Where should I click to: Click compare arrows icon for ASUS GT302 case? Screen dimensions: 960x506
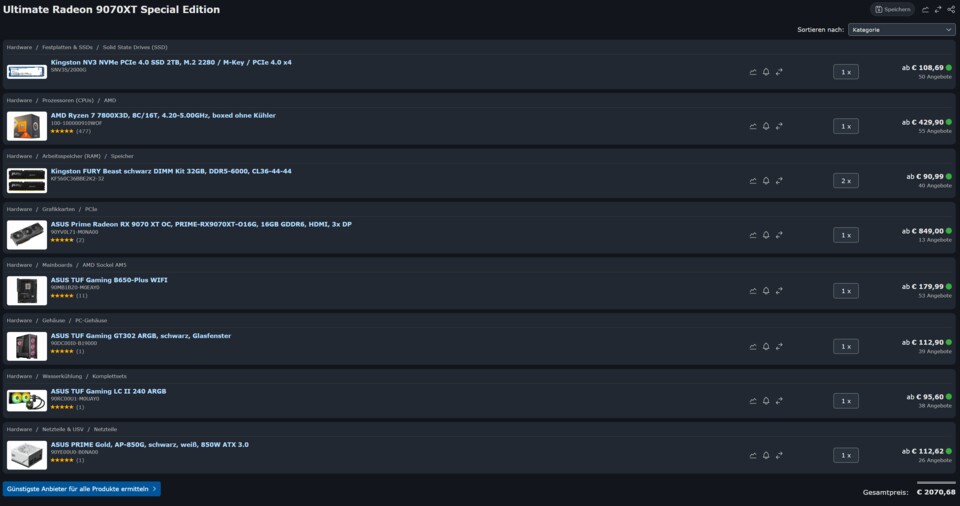[x=779, y=346]
